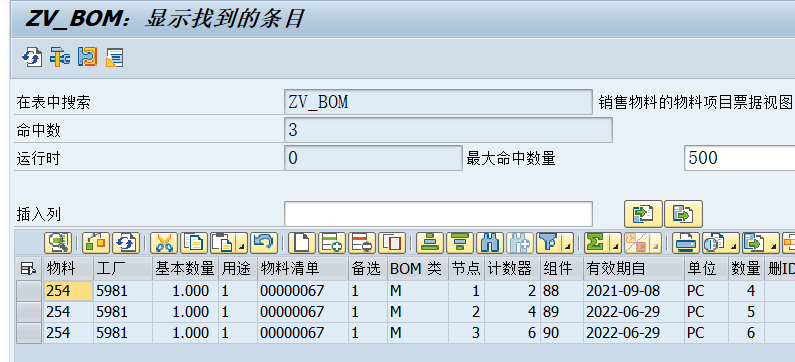
Task: Click the 物料 column header
Action: [68, 269]
